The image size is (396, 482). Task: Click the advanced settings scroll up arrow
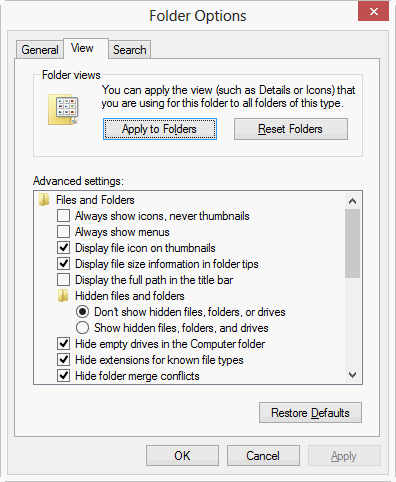tap(352, 201)
